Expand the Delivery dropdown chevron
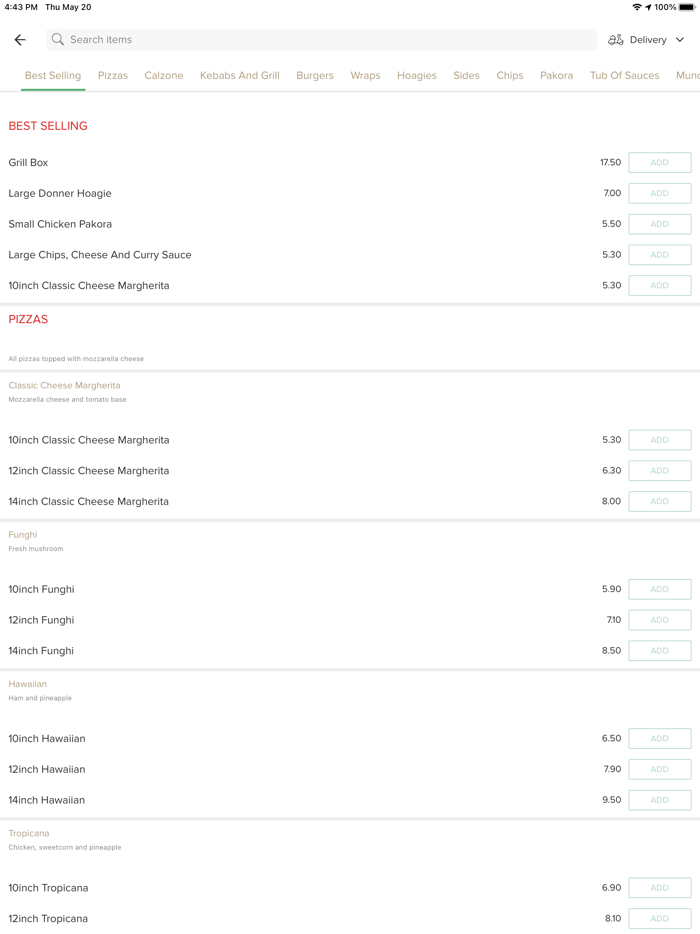The image size is (700, 934). point(680,40)
